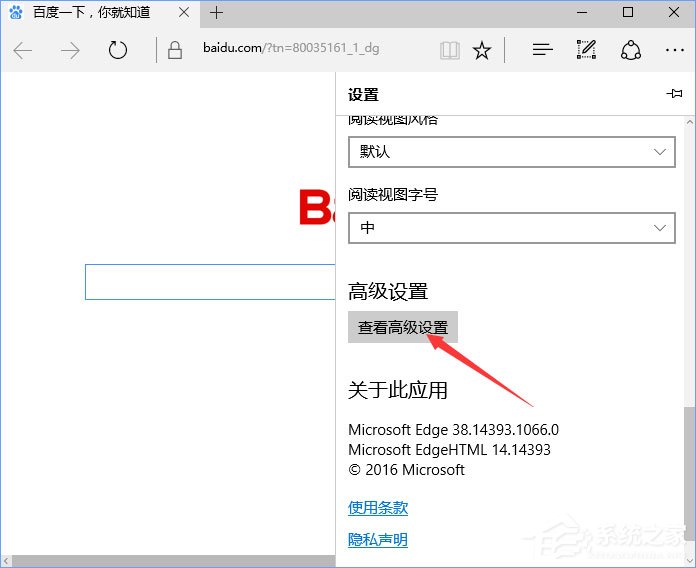Open the 使用条款 link
Screen dimensions: 696x568
point(378,507)
